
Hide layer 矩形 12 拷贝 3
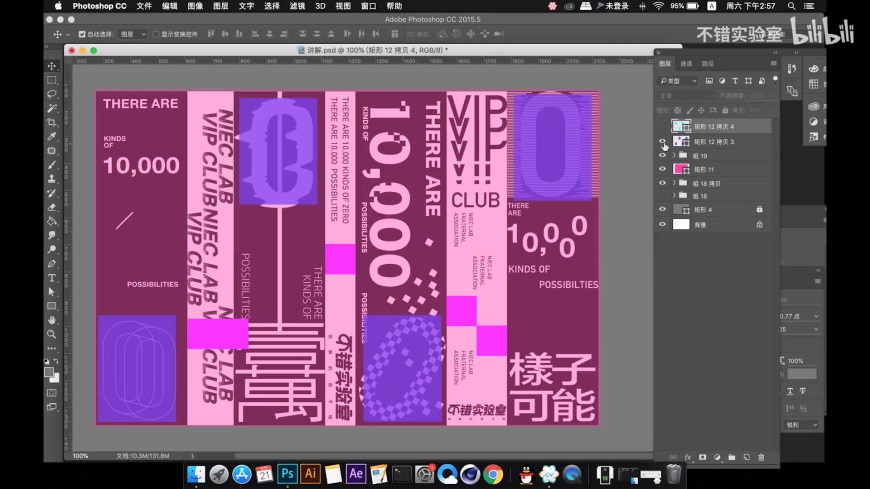point(662,142)
